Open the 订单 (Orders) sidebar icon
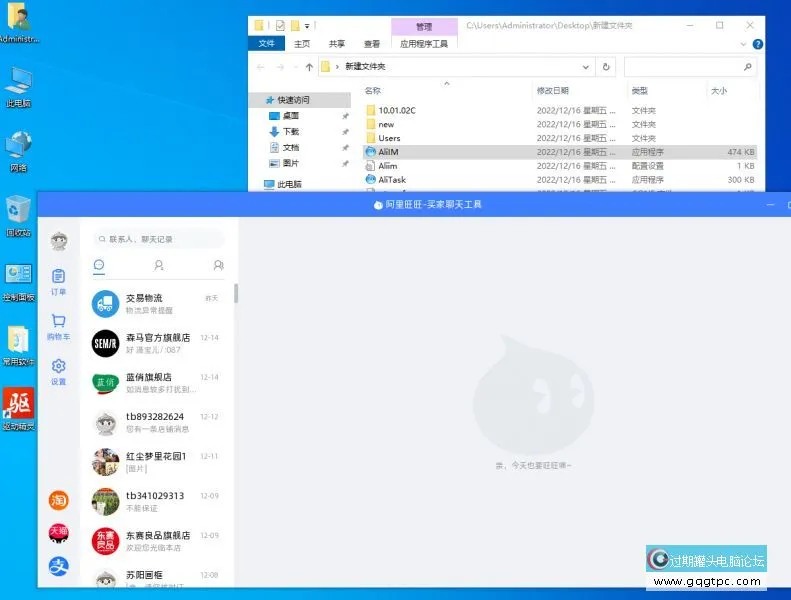 (x=58, y=281)
